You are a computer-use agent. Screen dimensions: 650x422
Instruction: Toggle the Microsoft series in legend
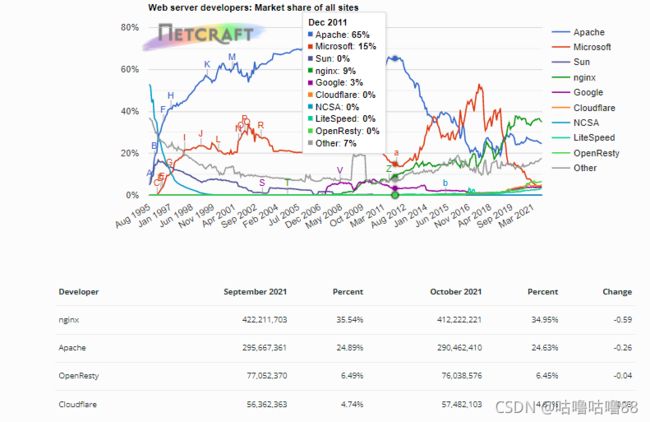[x=581, y=47]
